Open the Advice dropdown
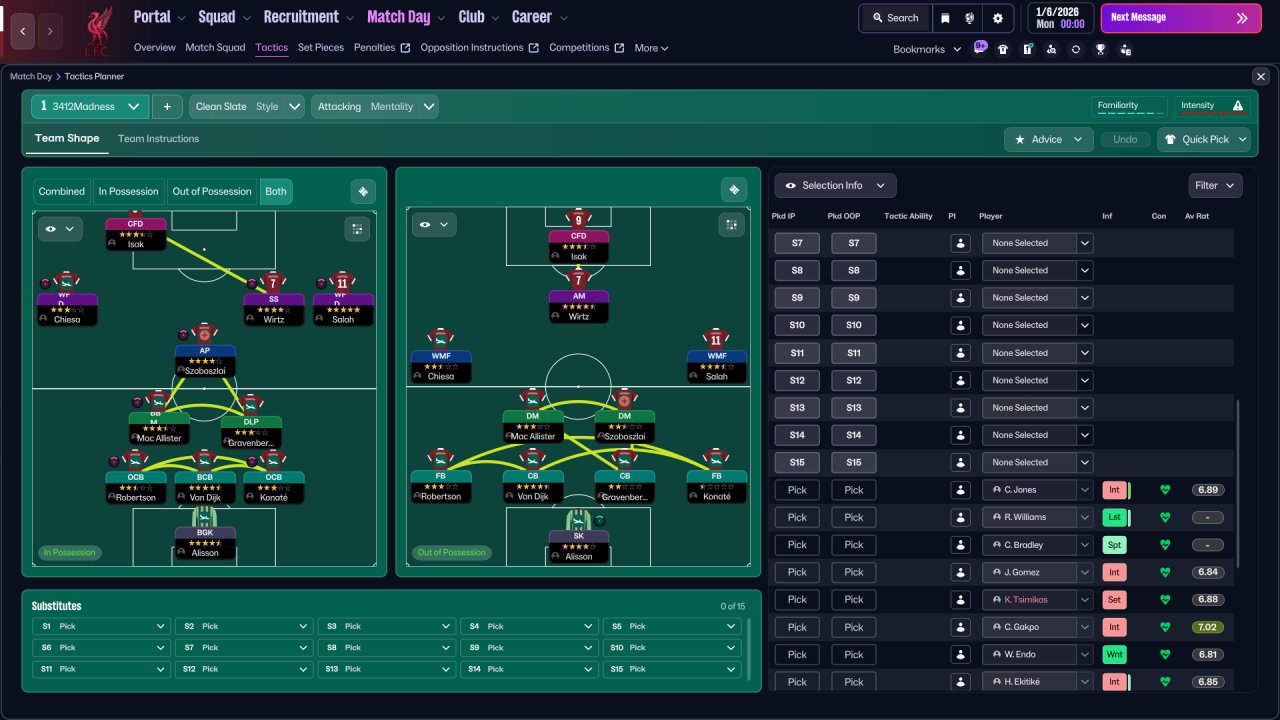Image resolution: width=1280 pixels, height=720 pixels. click(x=1048, y=139)
